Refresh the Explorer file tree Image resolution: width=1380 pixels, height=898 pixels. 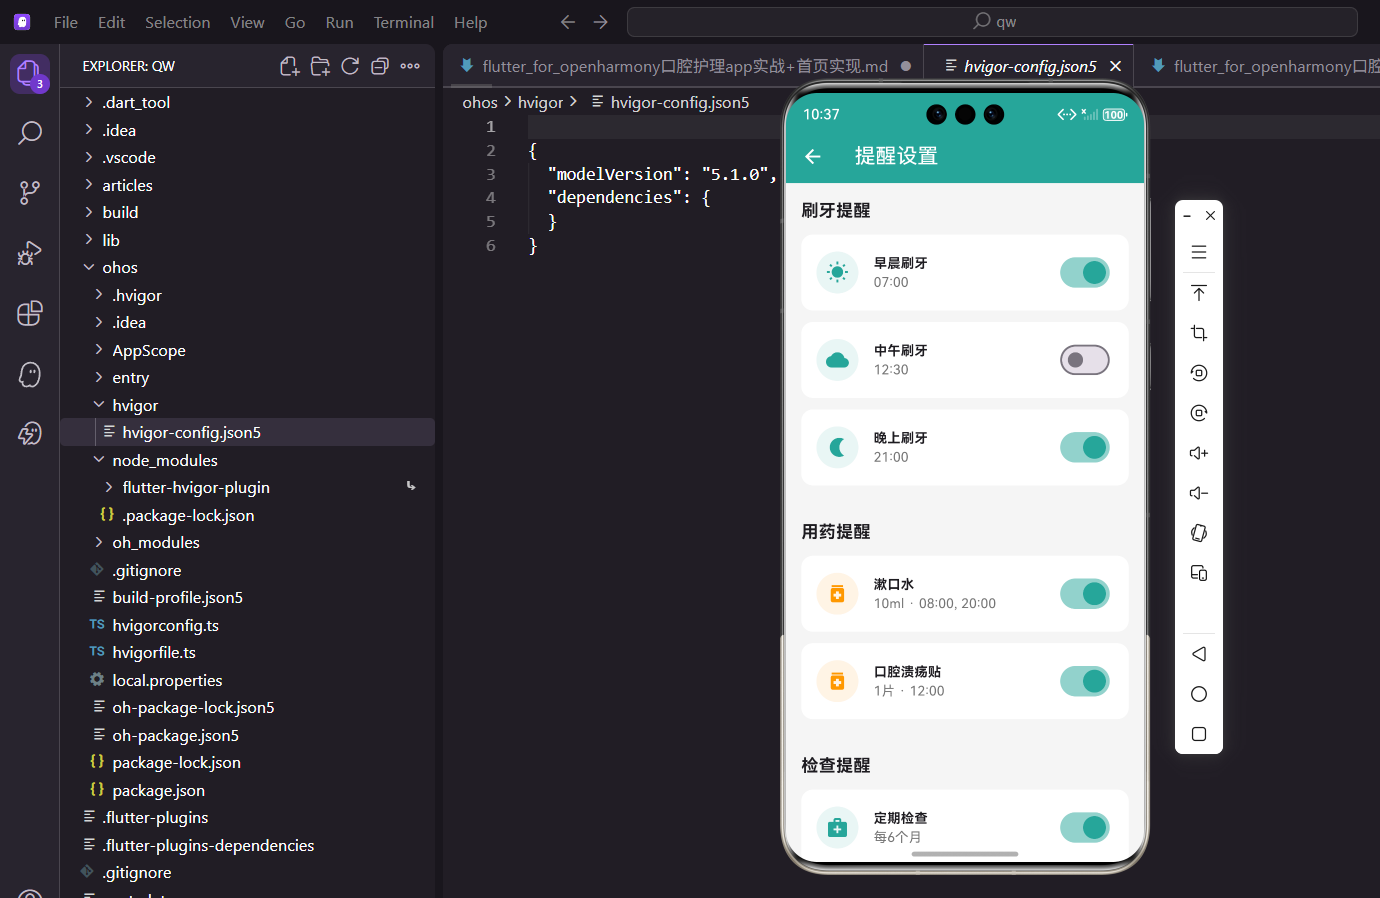(x=350, y=66)
